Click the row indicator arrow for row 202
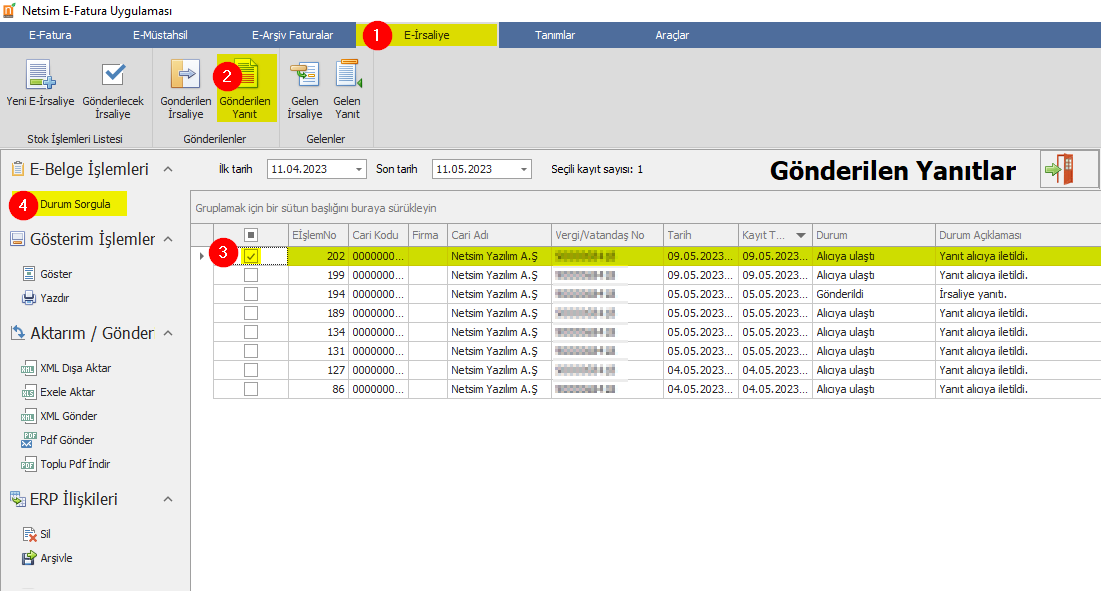Image resolution: width=1101 pixels, height=591 pixels. point(202,256)
